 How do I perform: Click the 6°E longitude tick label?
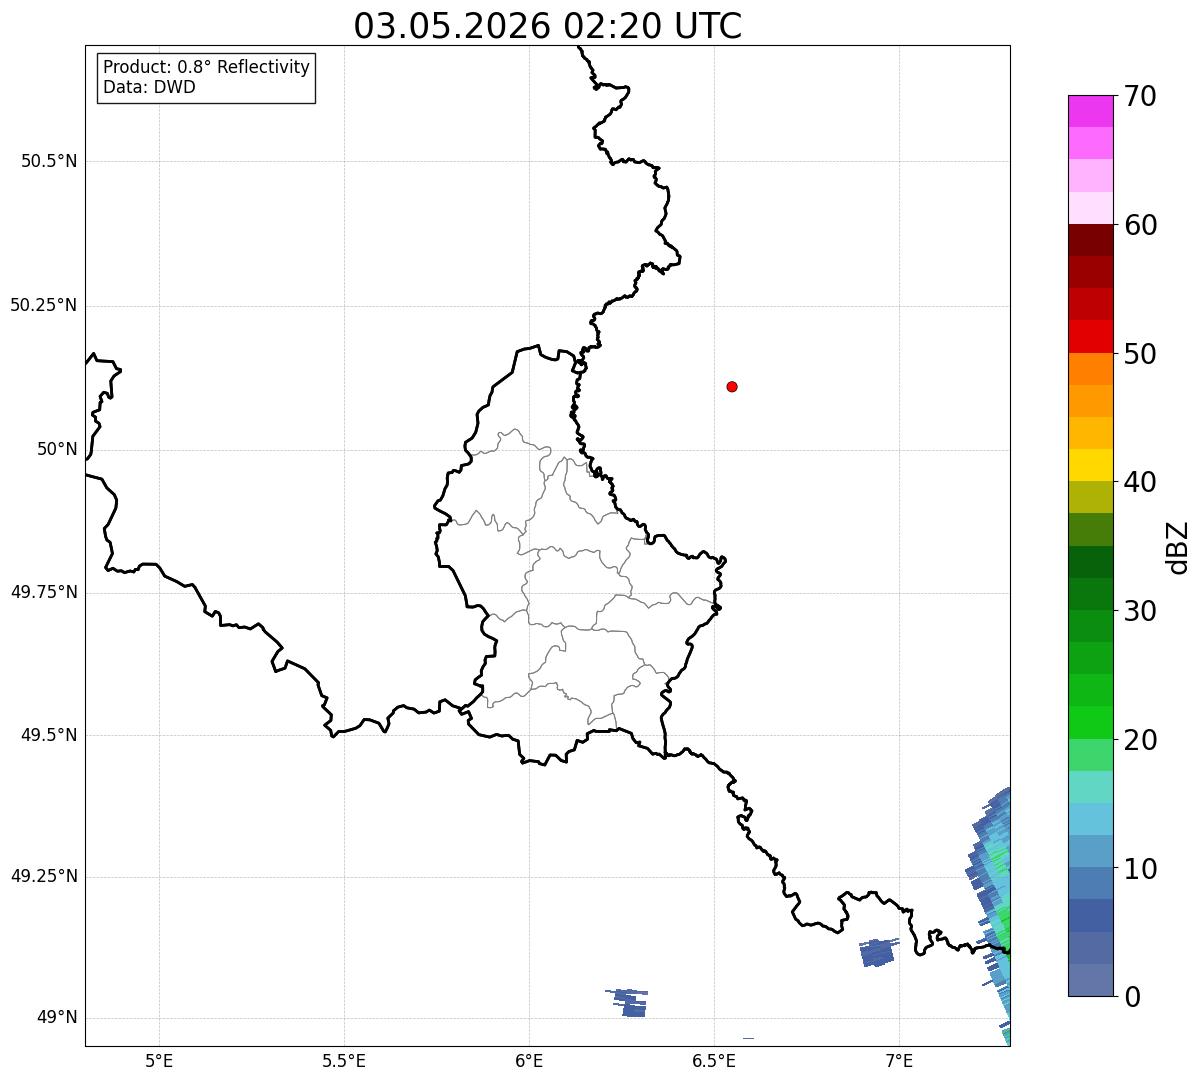[x=529, y=1060]
